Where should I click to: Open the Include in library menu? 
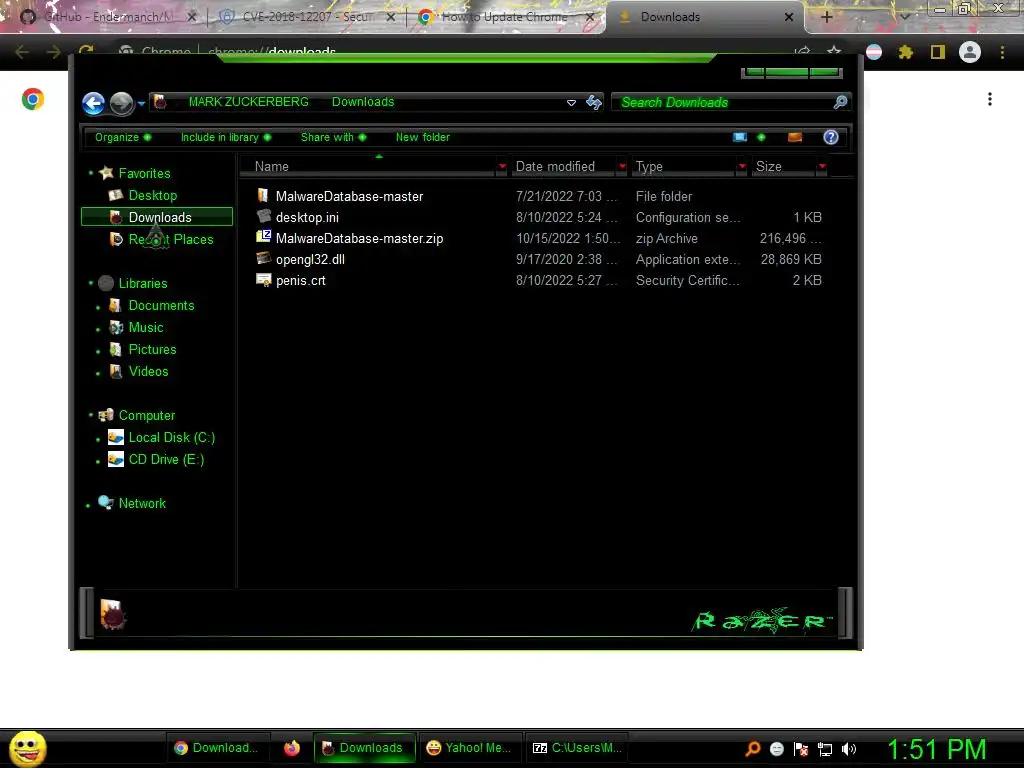(x=225, y=137)
